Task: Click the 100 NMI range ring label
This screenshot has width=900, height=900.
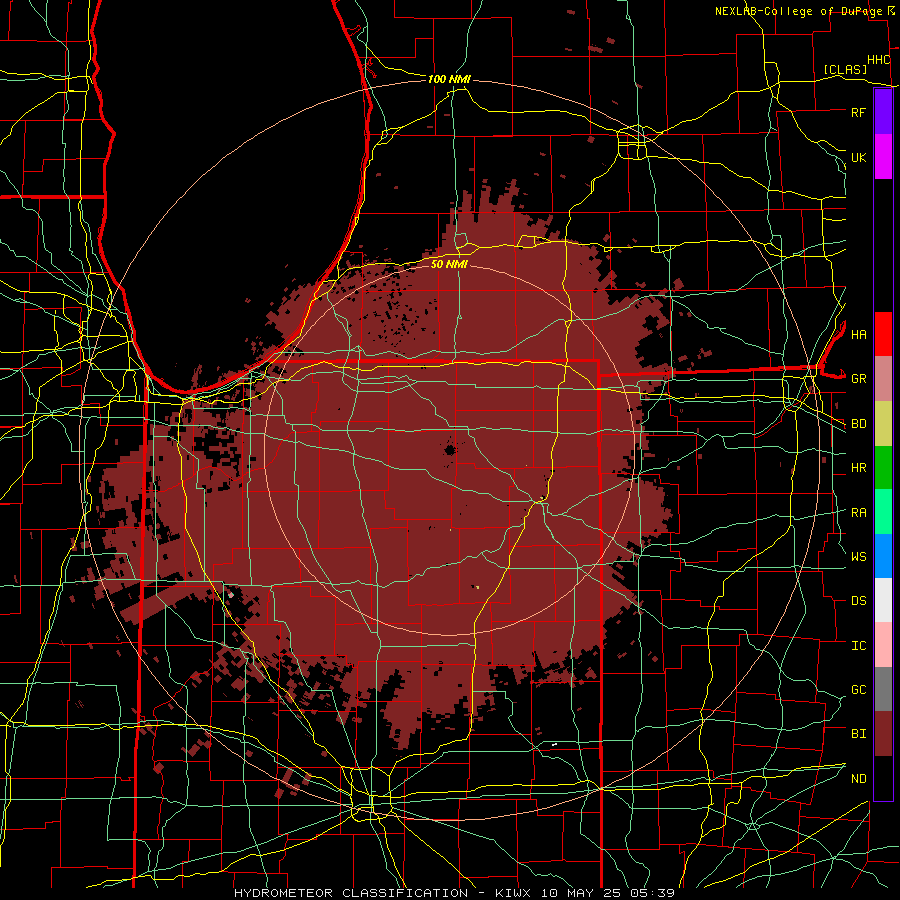Action: (449, 79)
